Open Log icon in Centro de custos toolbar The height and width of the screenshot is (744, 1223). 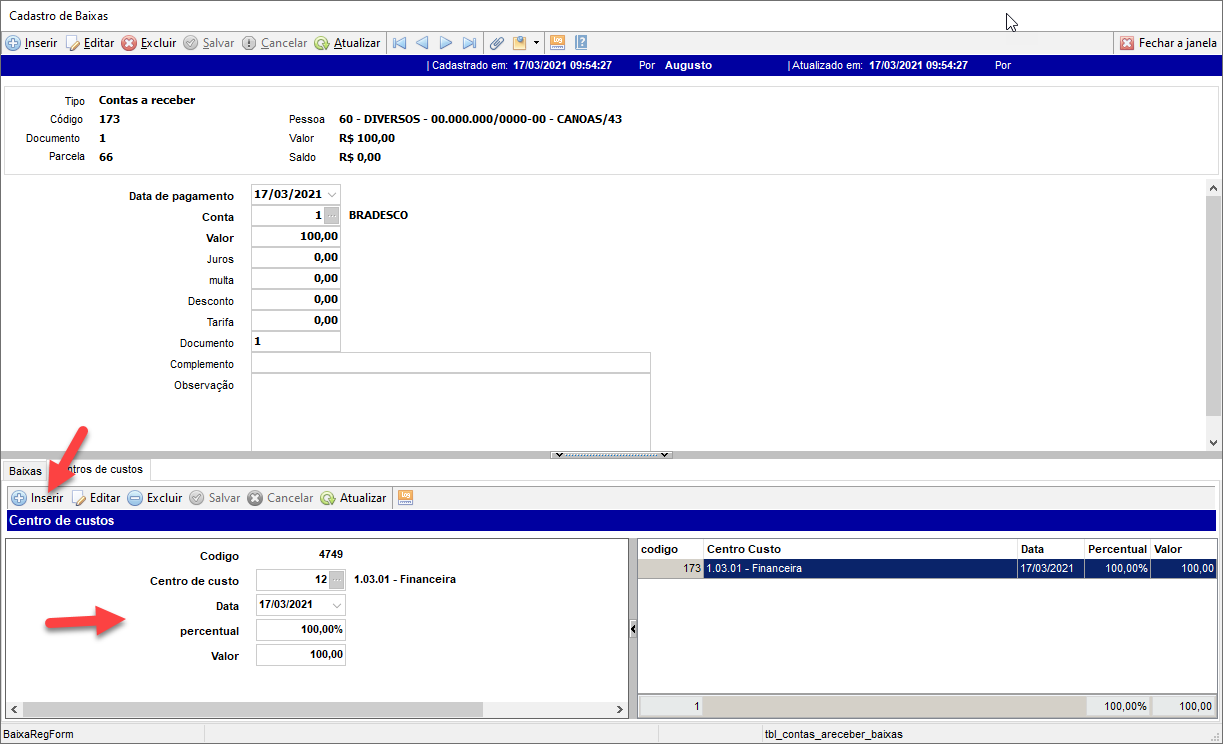click(x=405, y=497)
